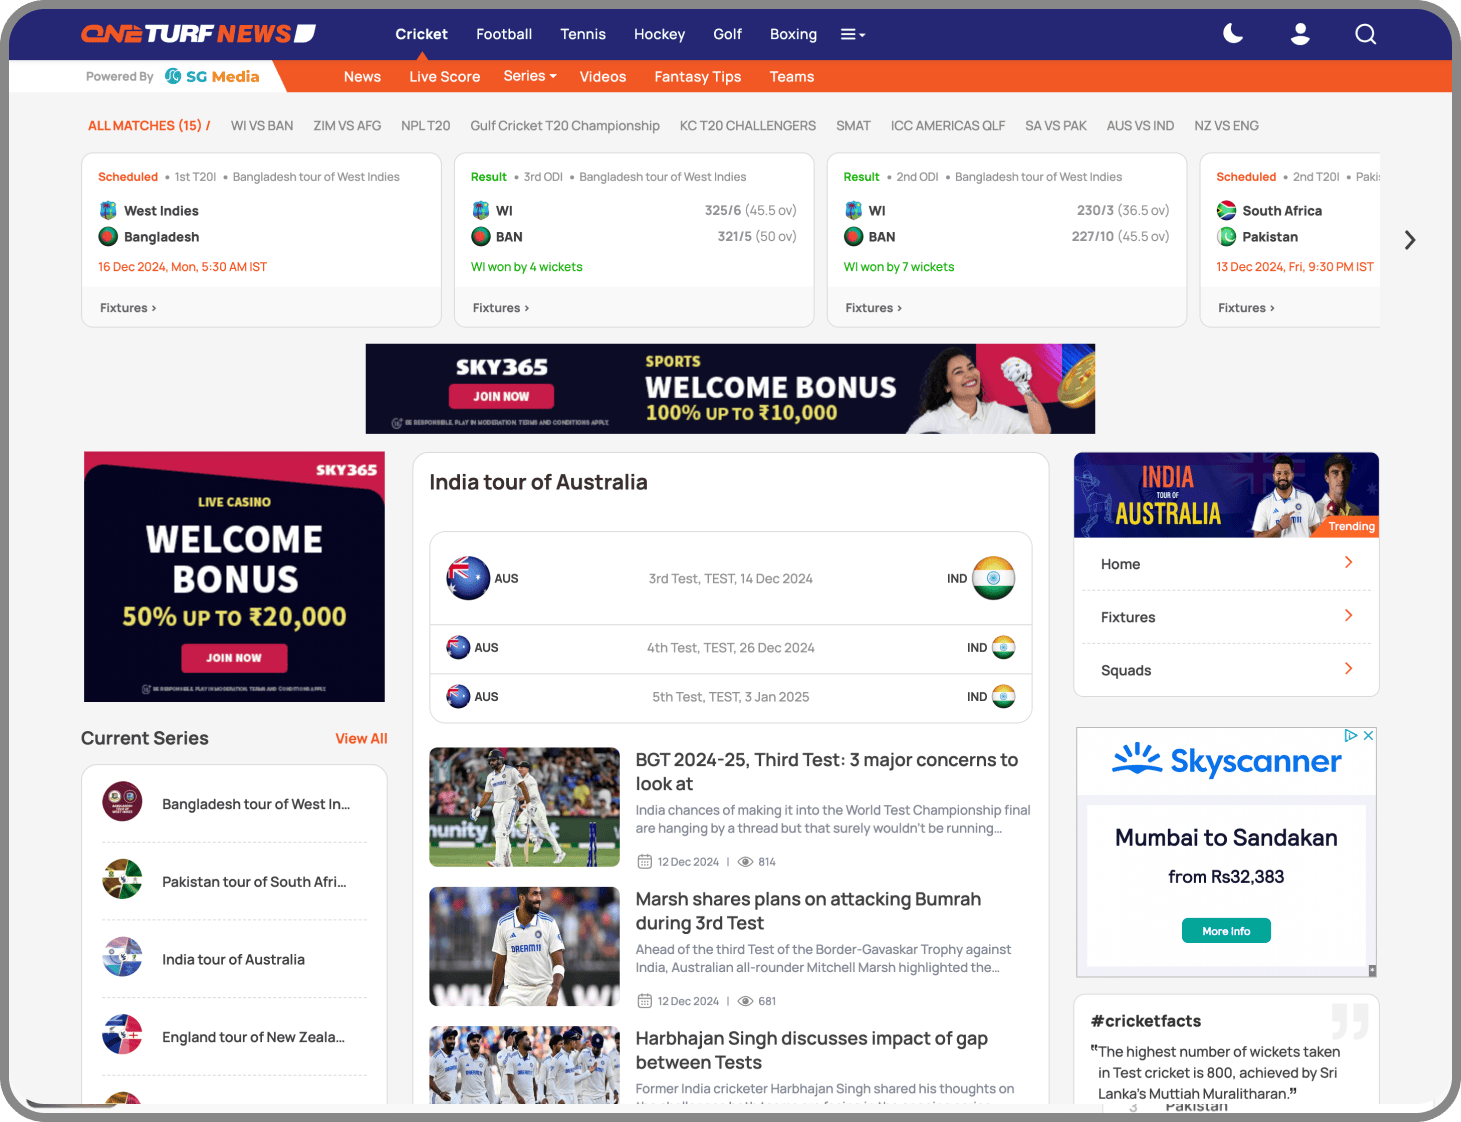This screenshot has width=1461, height=1122.
Task: Click the South Africa flag icon
Action: [1226, 210]
